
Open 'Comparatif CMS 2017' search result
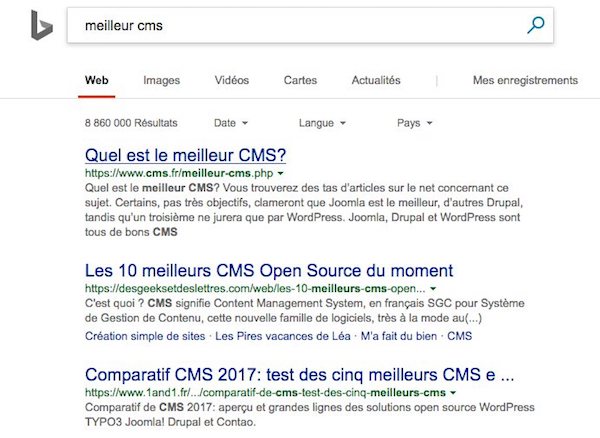click(x=300, y=375)
